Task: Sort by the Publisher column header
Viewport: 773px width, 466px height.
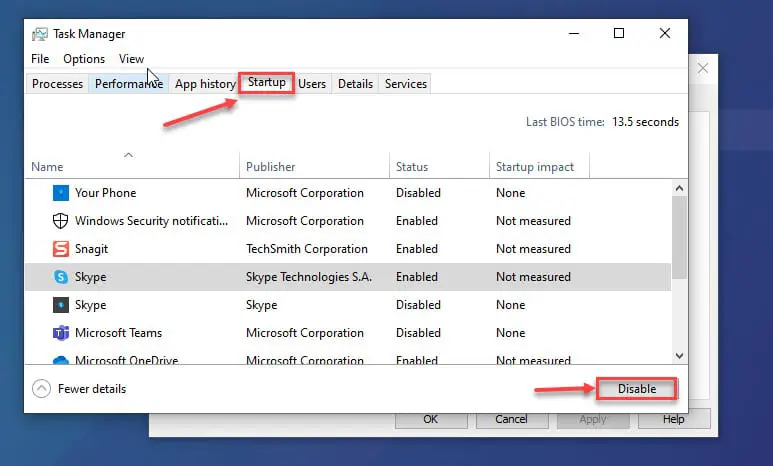Action: pos(315,167)
